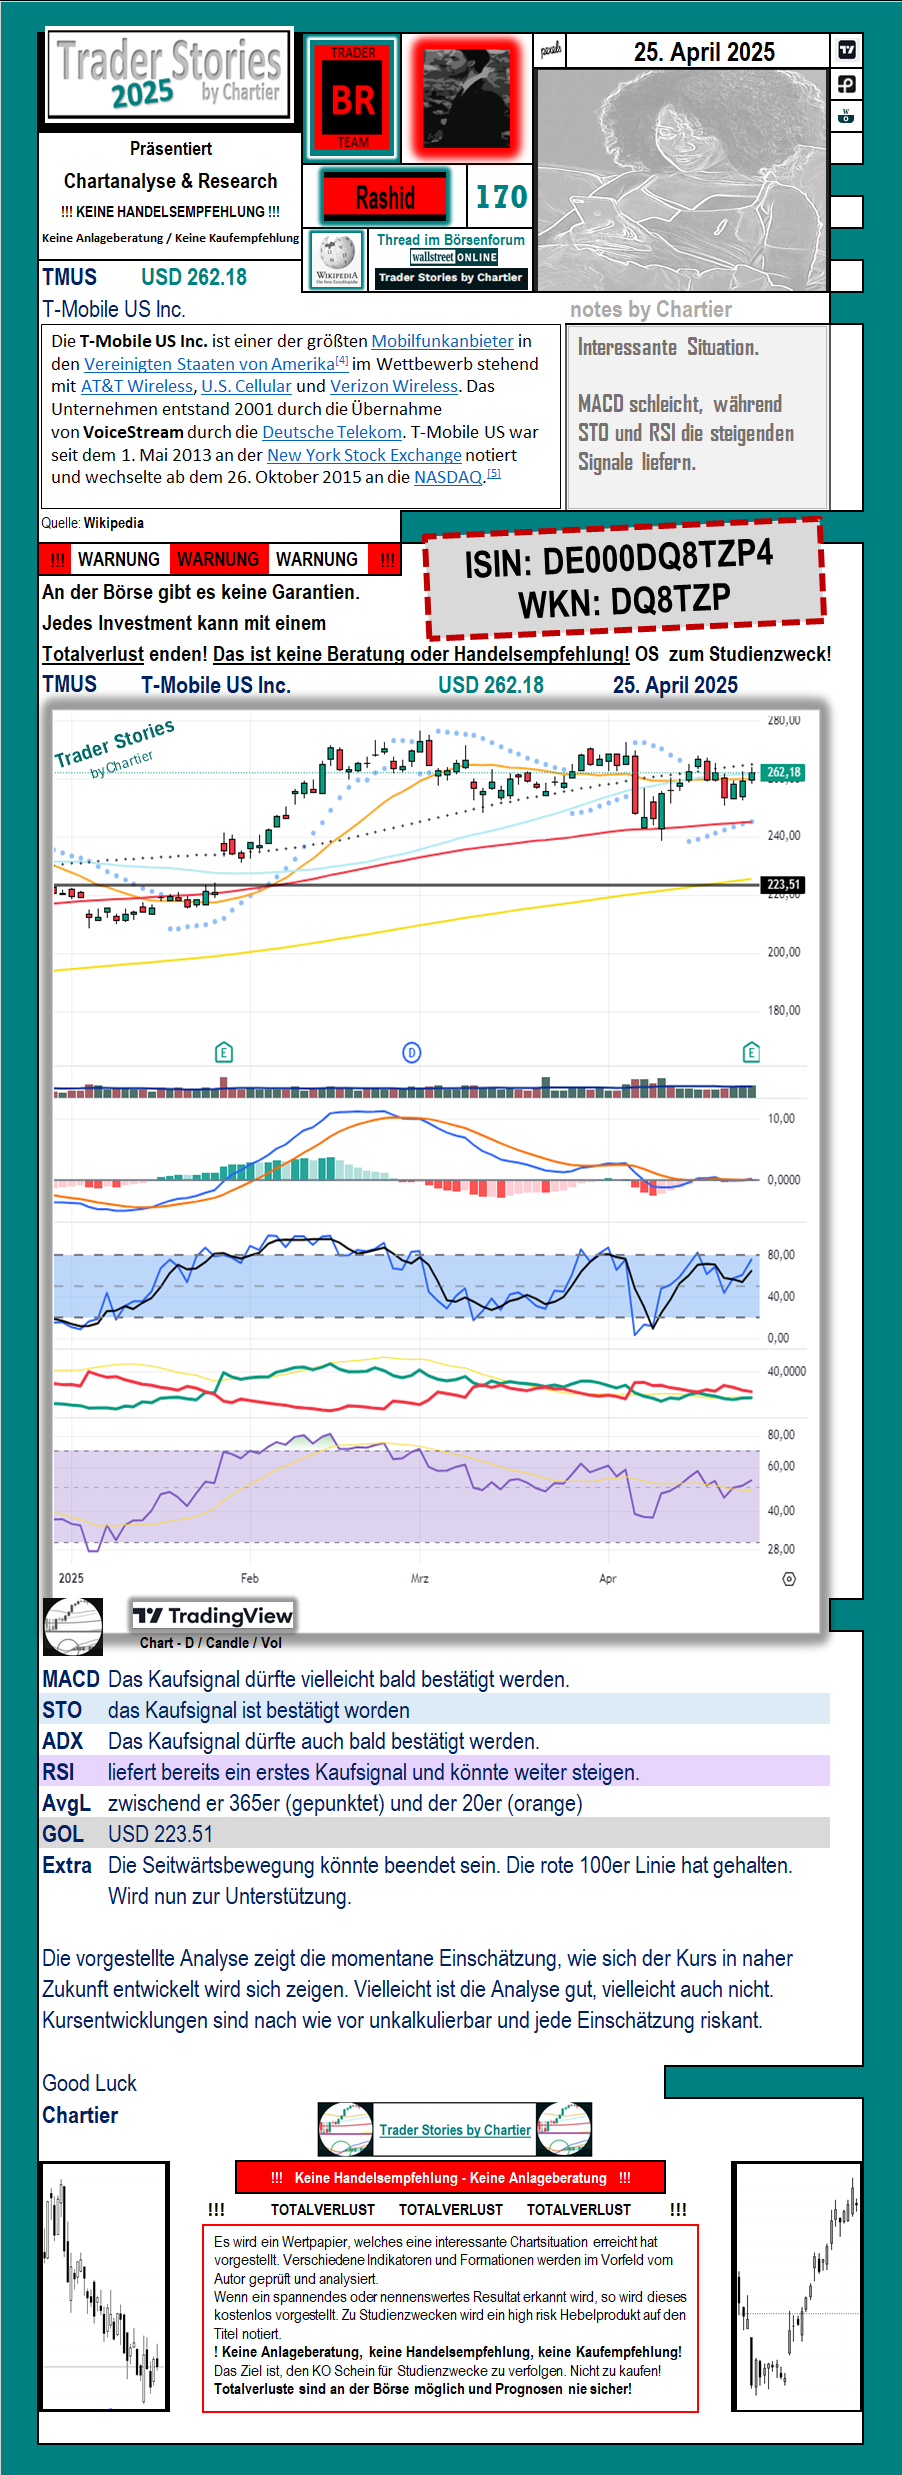This screenshot has width=902, height=2475.
Task: Click the red Keine Handelsempfehlung - Keine Anlageberatung banner
Action: [x=451, y=2177]
